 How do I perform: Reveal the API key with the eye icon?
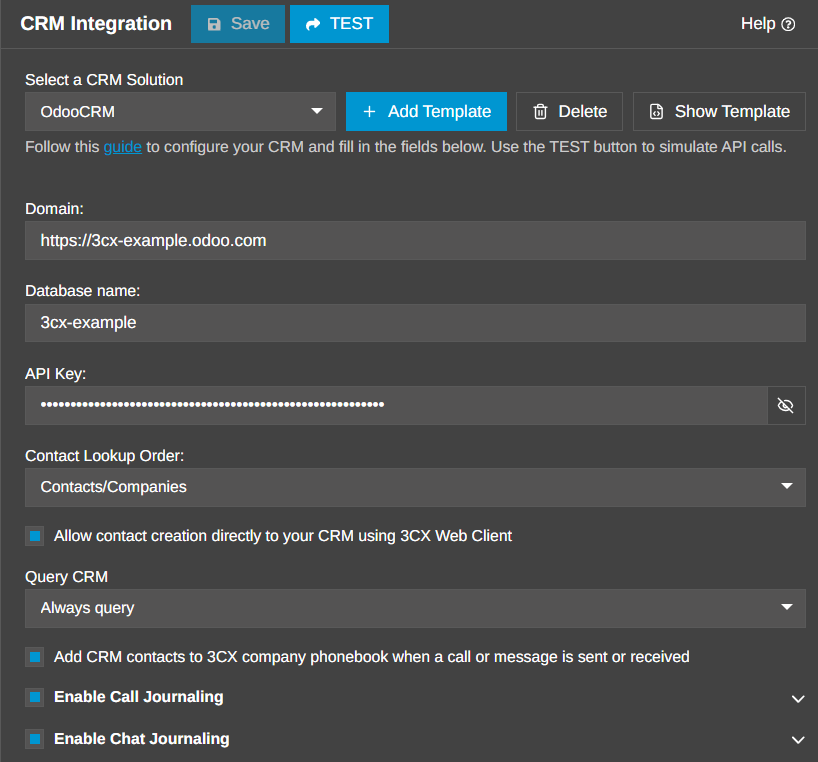click(x=786, y=405)
